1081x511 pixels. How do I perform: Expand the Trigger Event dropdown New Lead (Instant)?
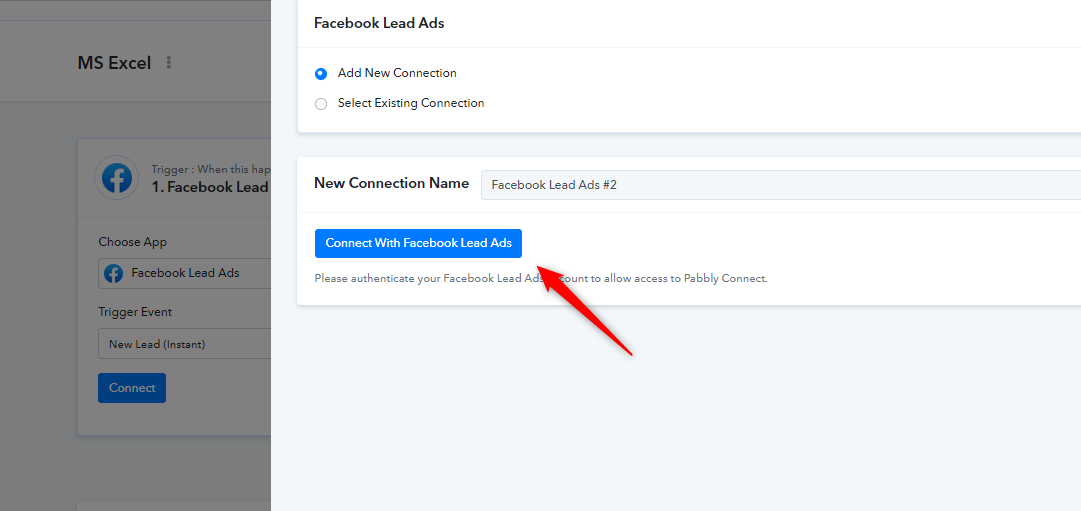[x=185, y=343]
